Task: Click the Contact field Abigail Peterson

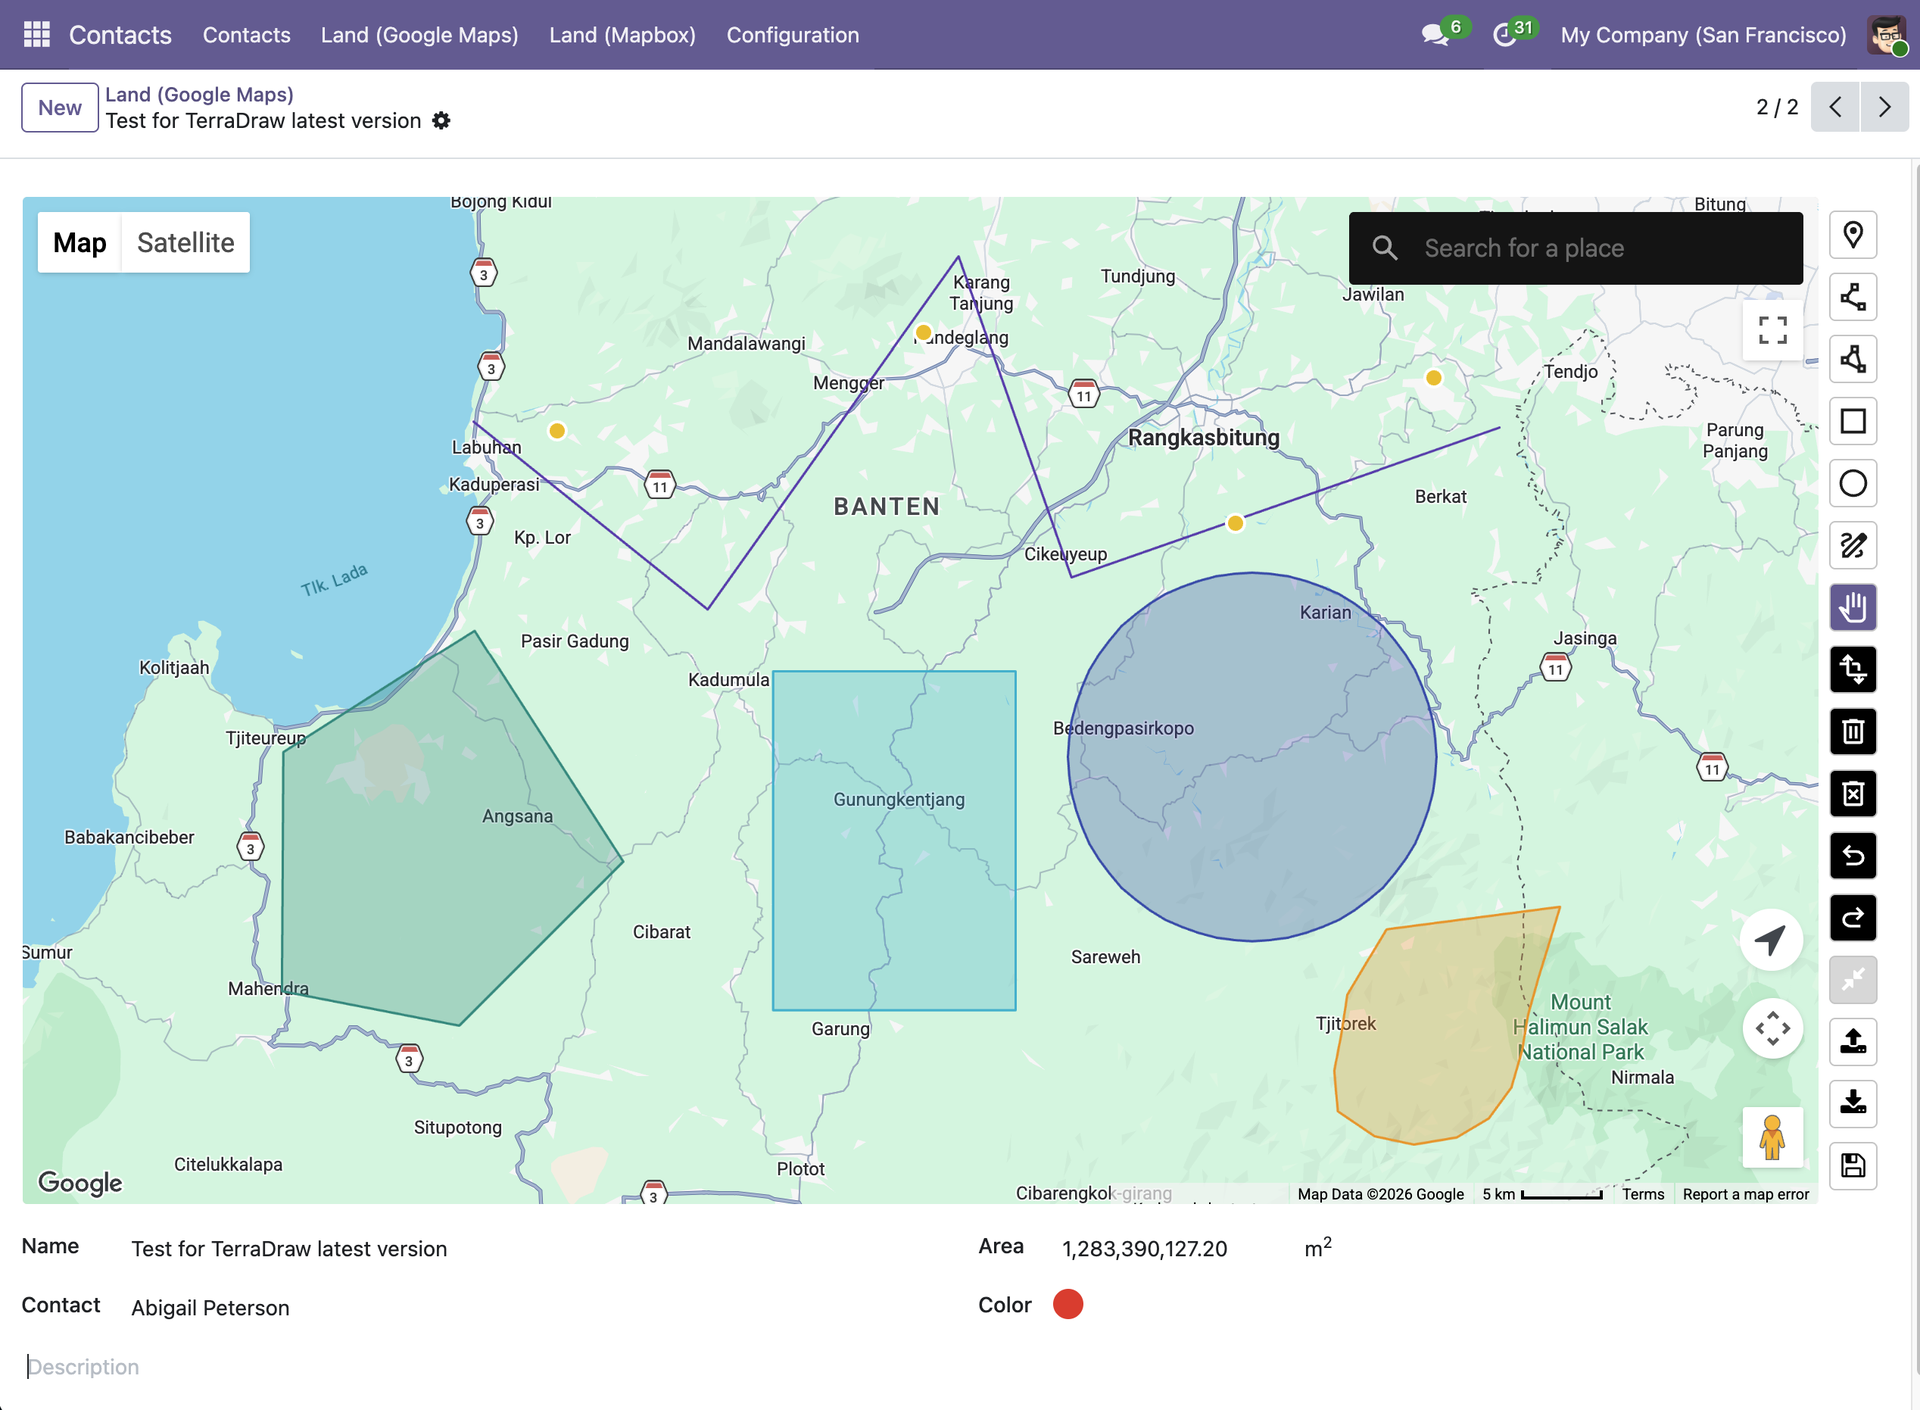Action: [210, 1308]
